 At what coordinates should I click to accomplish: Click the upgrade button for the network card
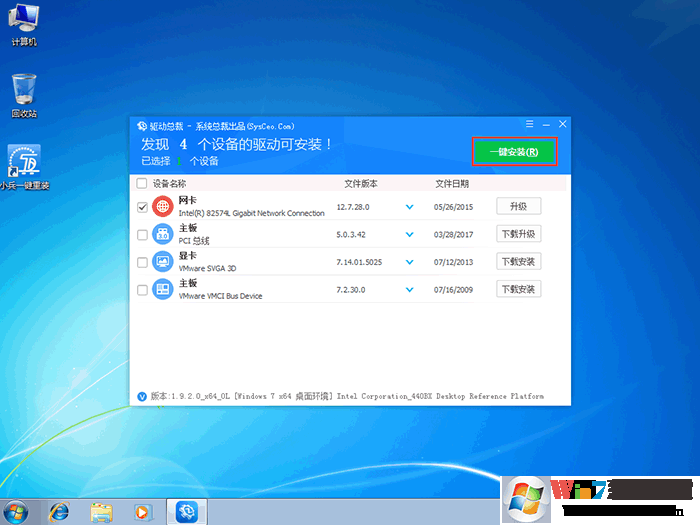tap(518, 206)
